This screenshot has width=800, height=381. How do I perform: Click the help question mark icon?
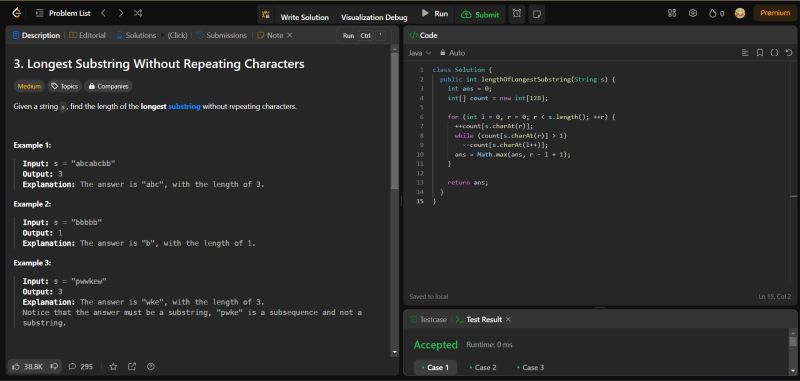tap(151, 366)
